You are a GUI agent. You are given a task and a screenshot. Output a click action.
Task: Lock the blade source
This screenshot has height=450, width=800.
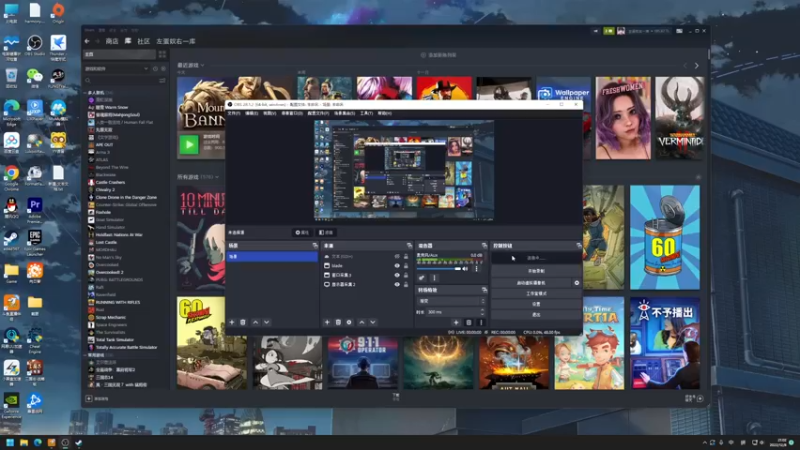tap(406, 266)
